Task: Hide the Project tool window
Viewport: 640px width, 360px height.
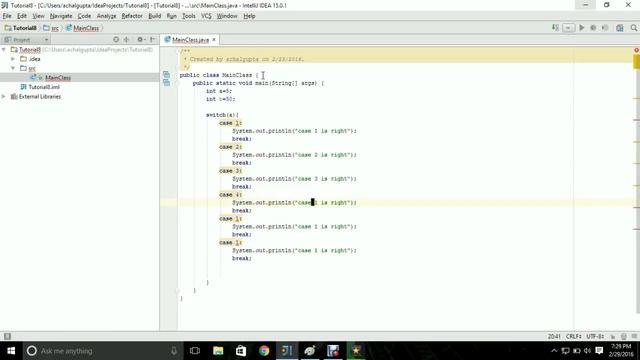Action: click(x=153, y=40)
